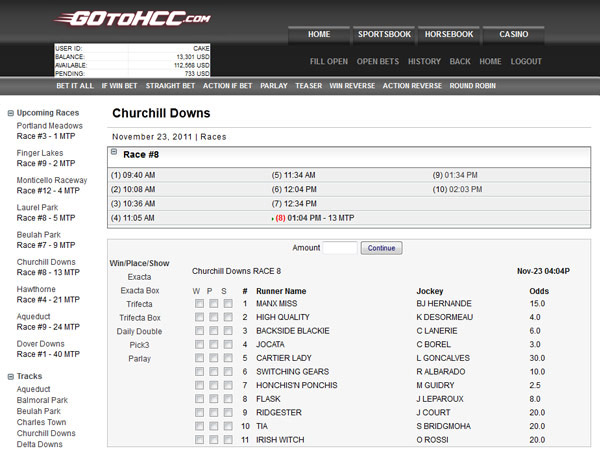
Task: Check Win box for MANX MISS
Action: (199, 303)
